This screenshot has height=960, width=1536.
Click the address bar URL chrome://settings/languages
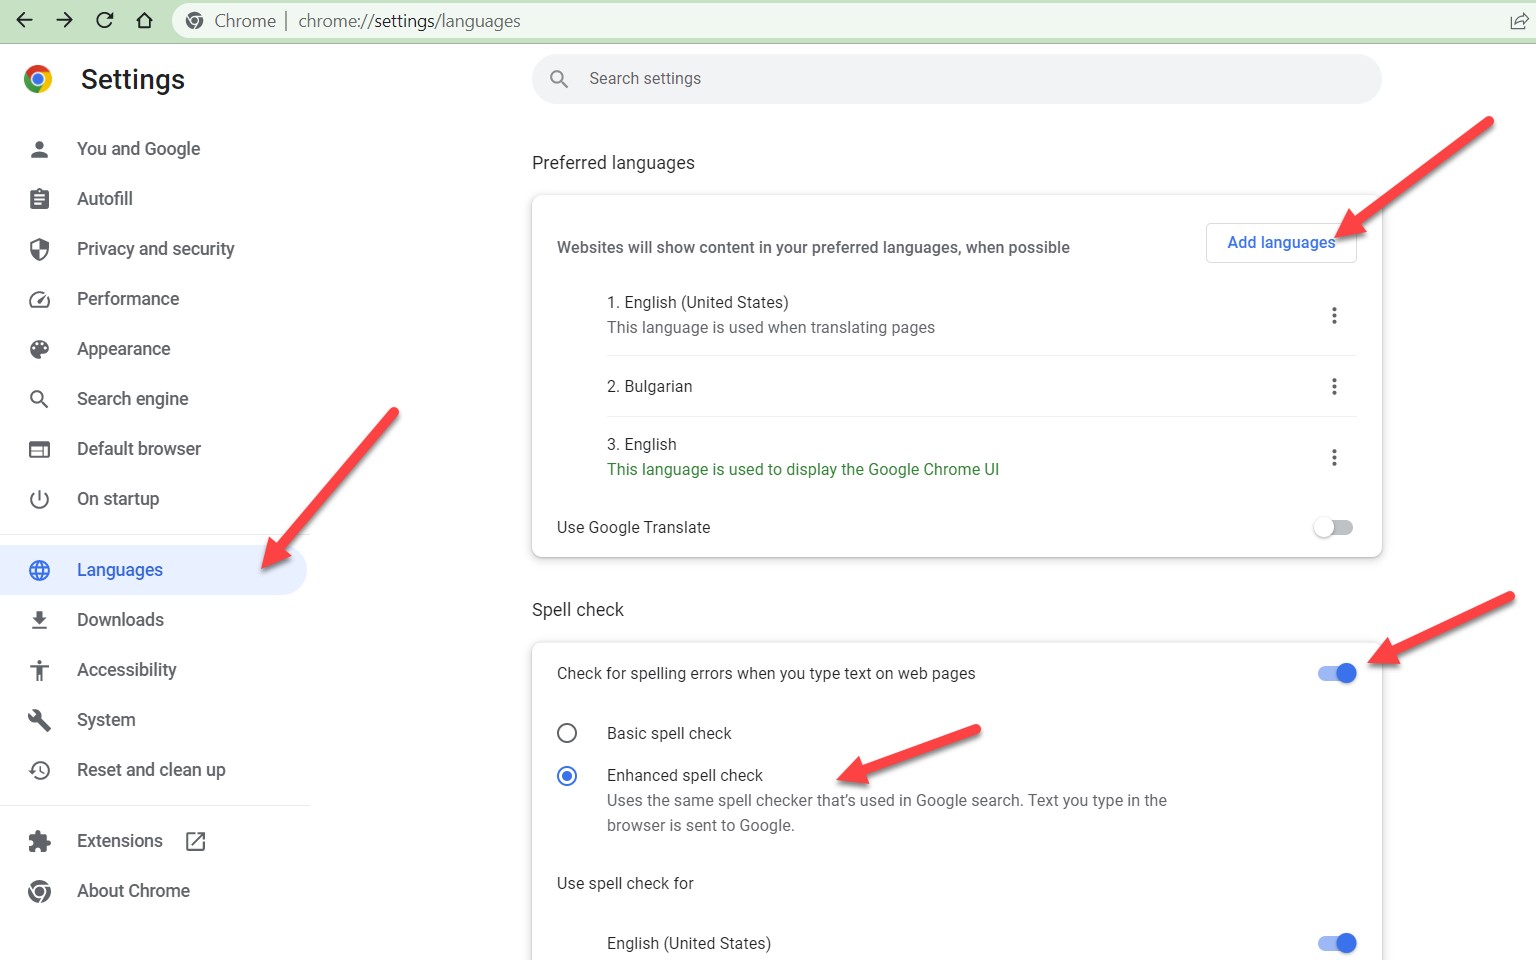(409, 21)
